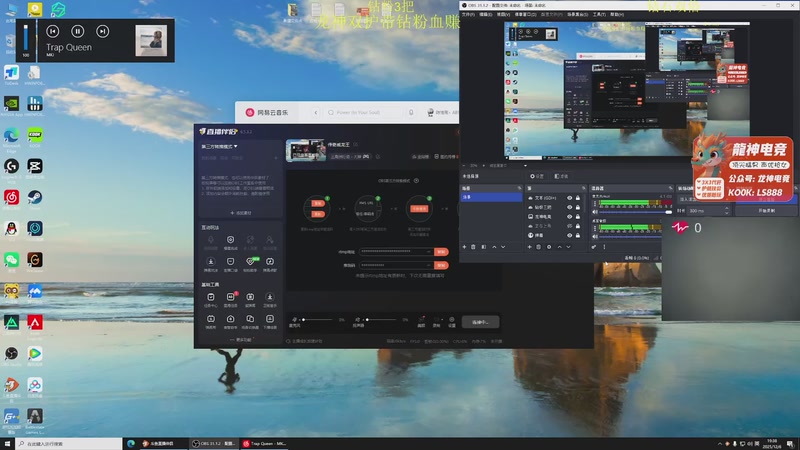800x450 pixels.
Task: Open the red Adobe-style desktop icon
Action: click(35, 322)
